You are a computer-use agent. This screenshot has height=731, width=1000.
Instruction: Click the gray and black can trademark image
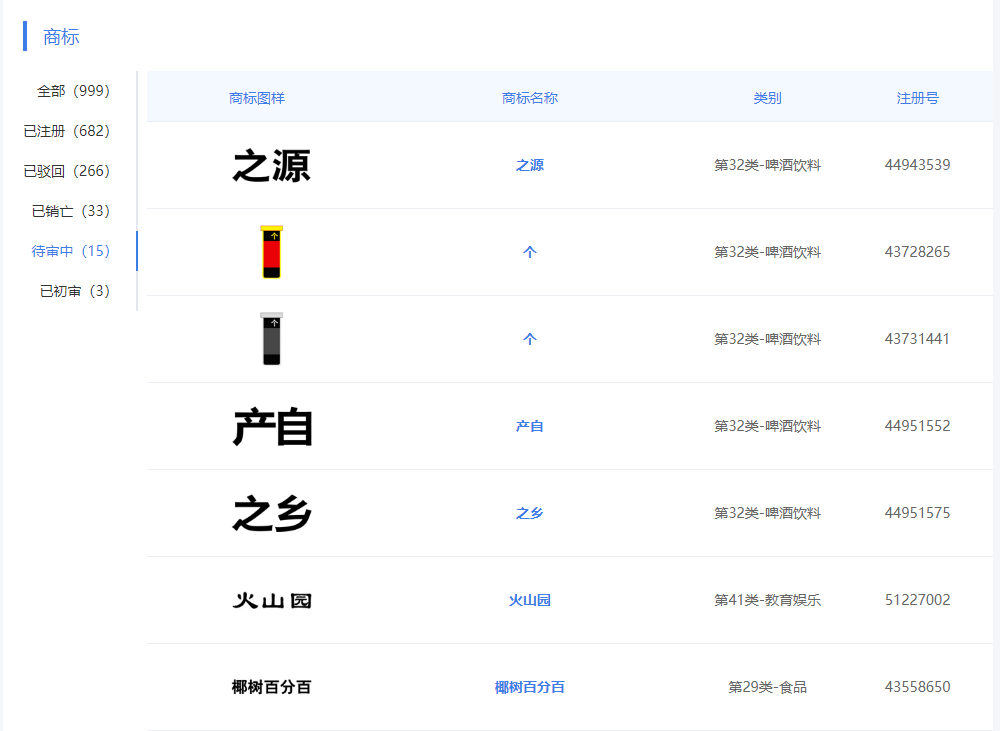[272, 339]
